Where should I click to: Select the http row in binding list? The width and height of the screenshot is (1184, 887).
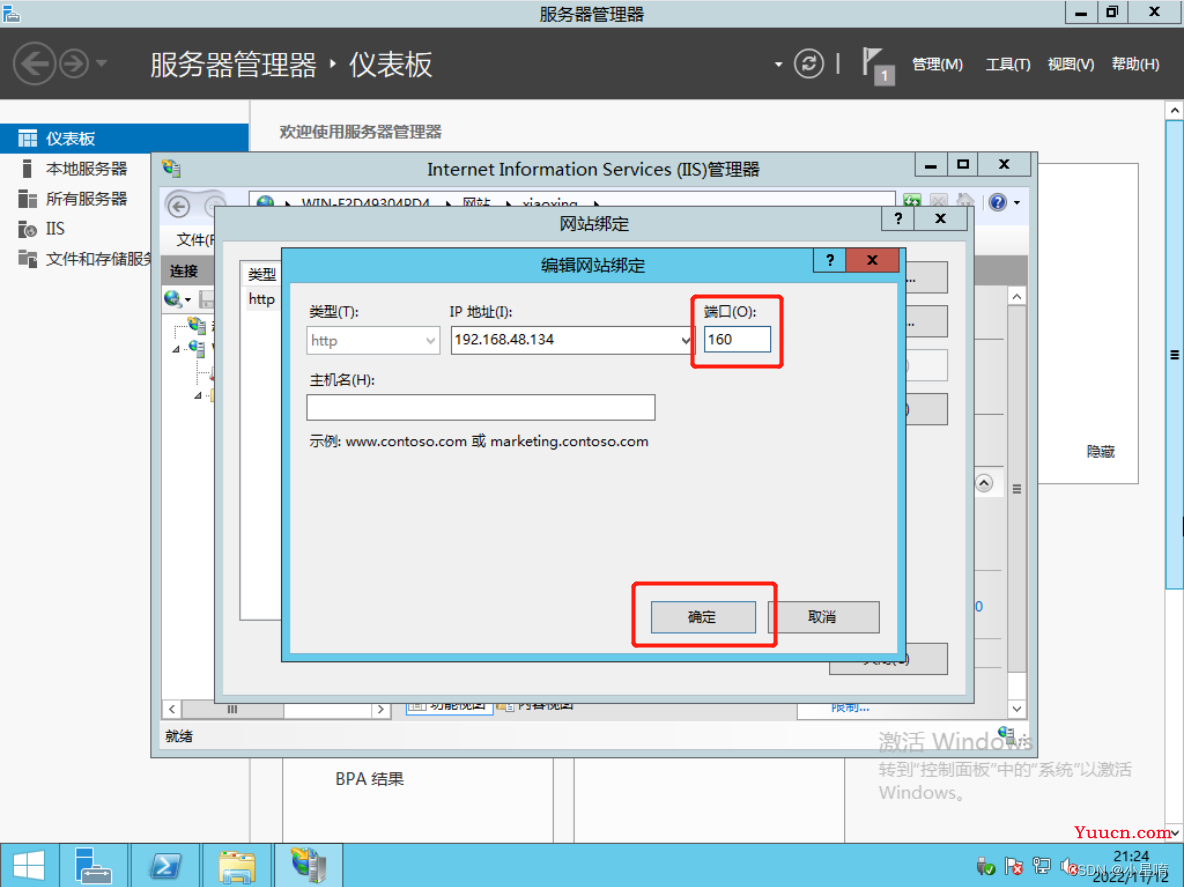(261, 299)
